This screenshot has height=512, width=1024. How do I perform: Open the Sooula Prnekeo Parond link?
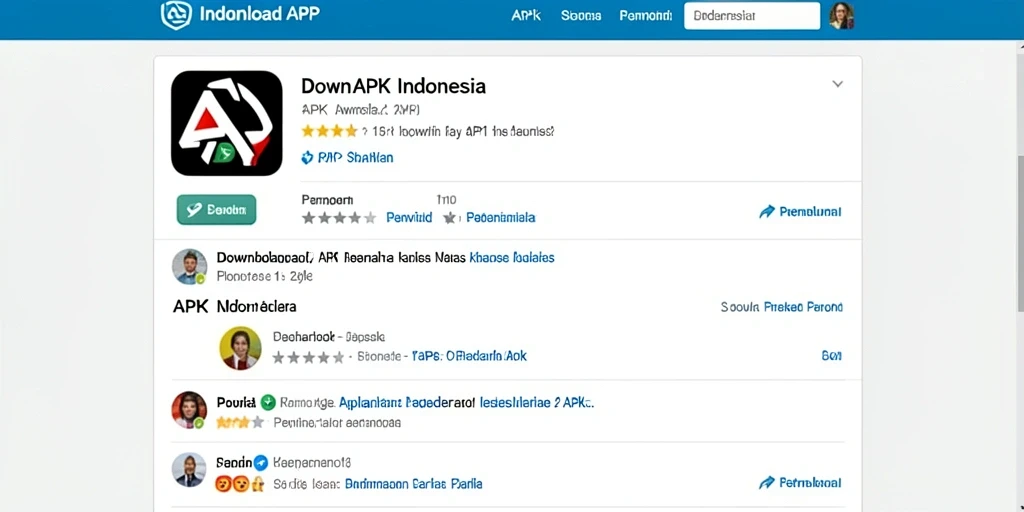(x=781, y=306)
